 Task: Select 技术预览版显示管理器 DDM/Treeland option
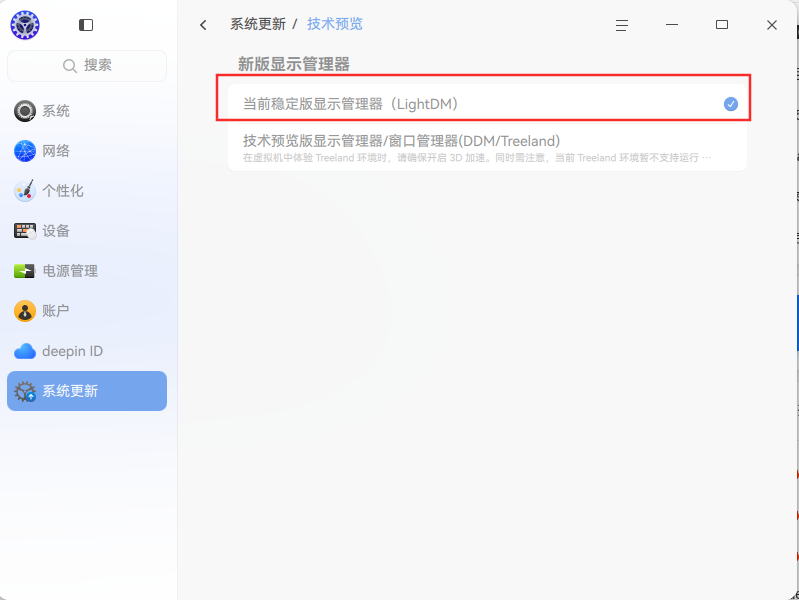pyautogui.click(x=487, y=147)
